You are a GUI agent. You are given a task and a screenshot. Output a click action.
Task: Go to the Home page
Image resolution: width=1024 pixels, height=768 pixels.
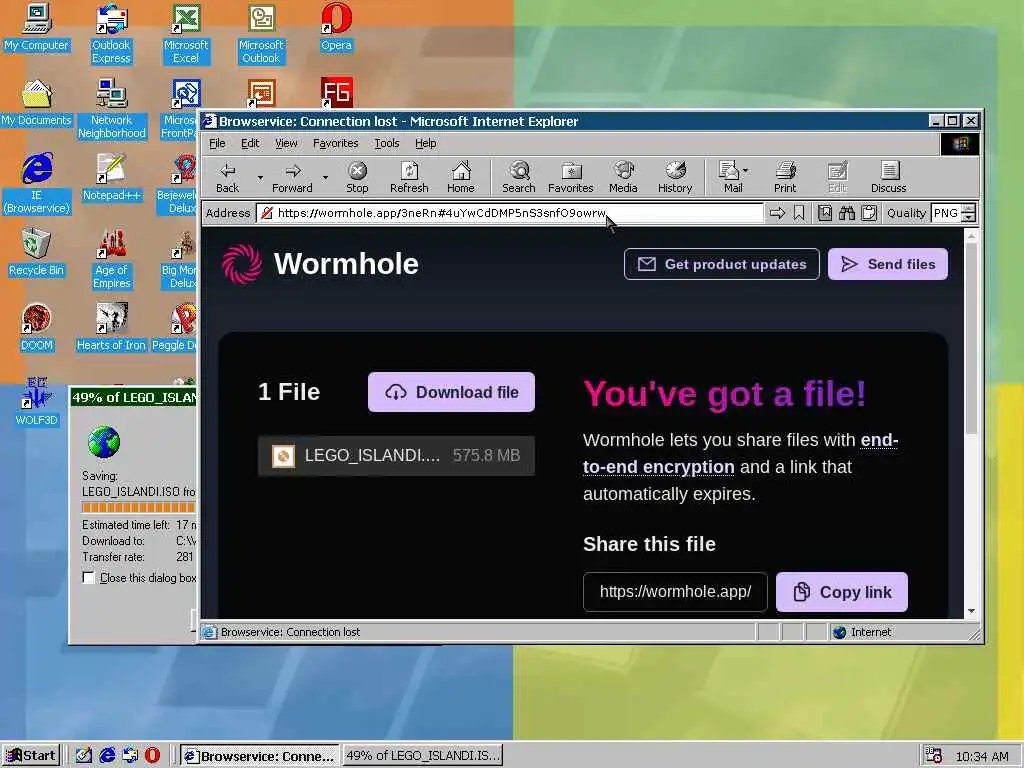(461, 177)
